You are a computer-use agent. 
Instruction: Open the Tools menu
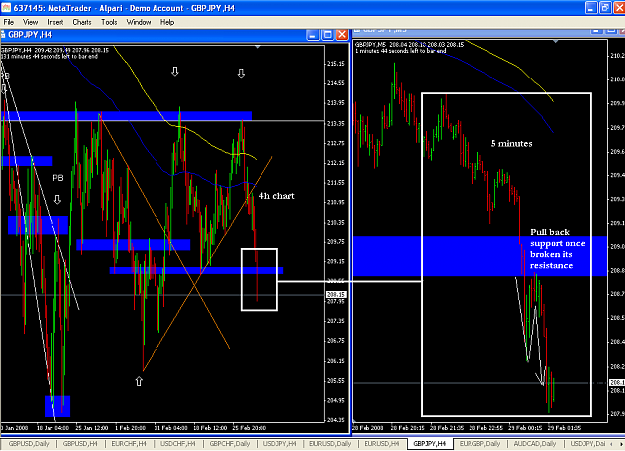tap(109, 22)
